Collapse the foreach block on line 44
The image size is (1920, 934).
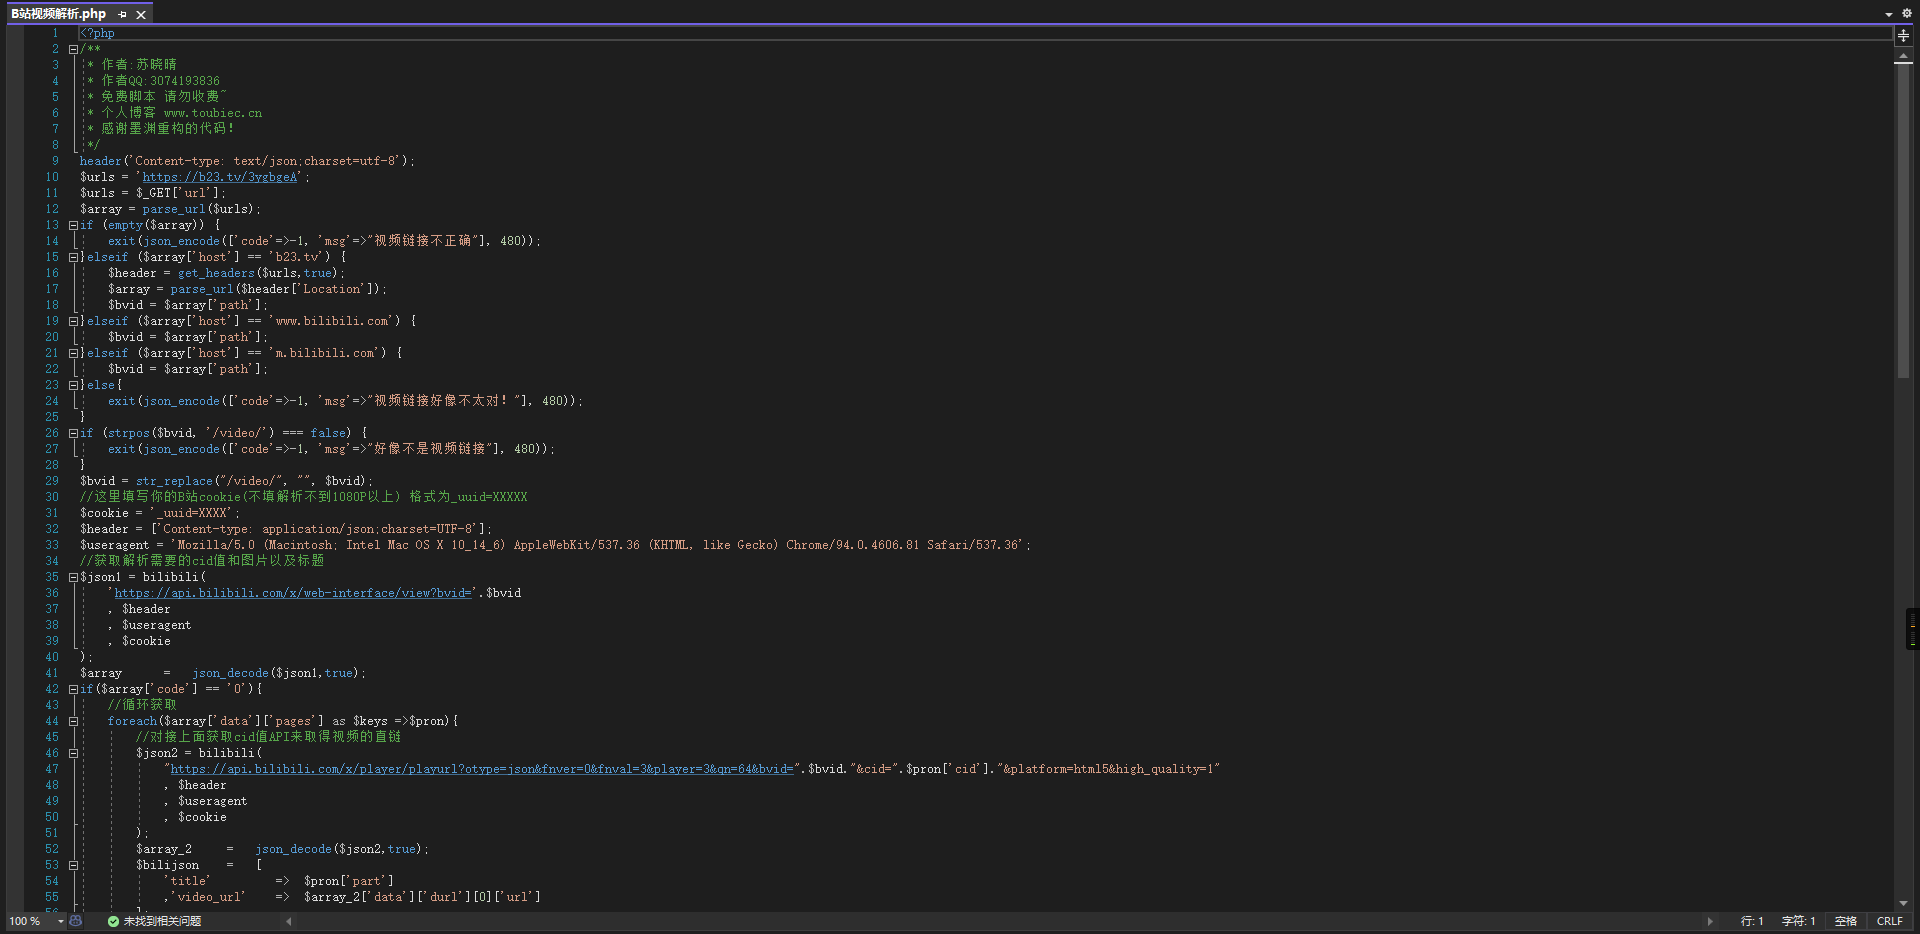coord(73,721)
